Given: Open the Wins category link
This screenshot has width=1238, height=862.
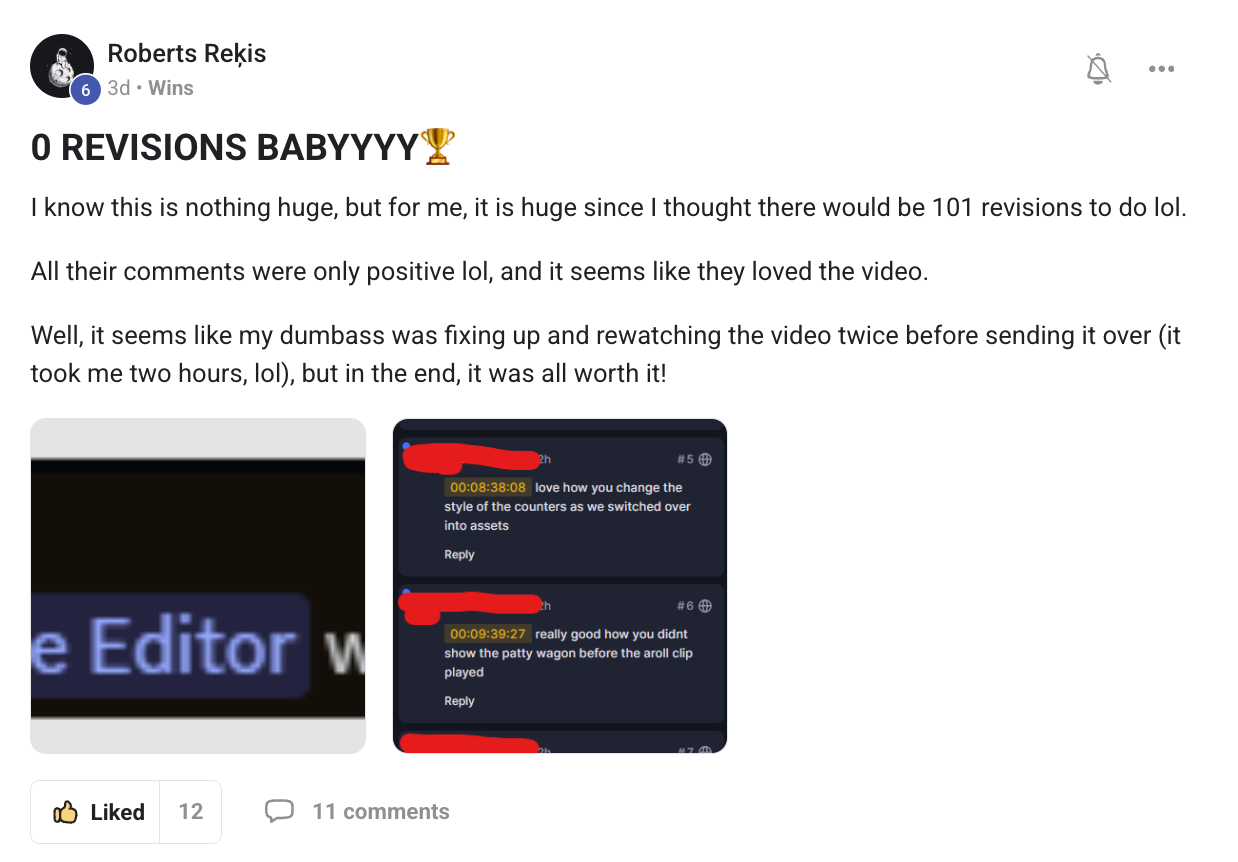Looking at the screenshot, I should pos(171,88).
